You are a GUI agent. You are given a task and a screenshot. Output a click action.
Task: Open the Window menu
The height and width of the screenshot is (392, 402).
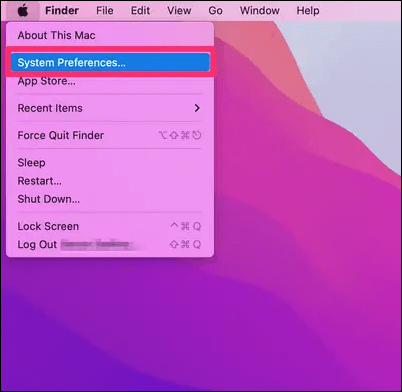[x=260, y=11]
